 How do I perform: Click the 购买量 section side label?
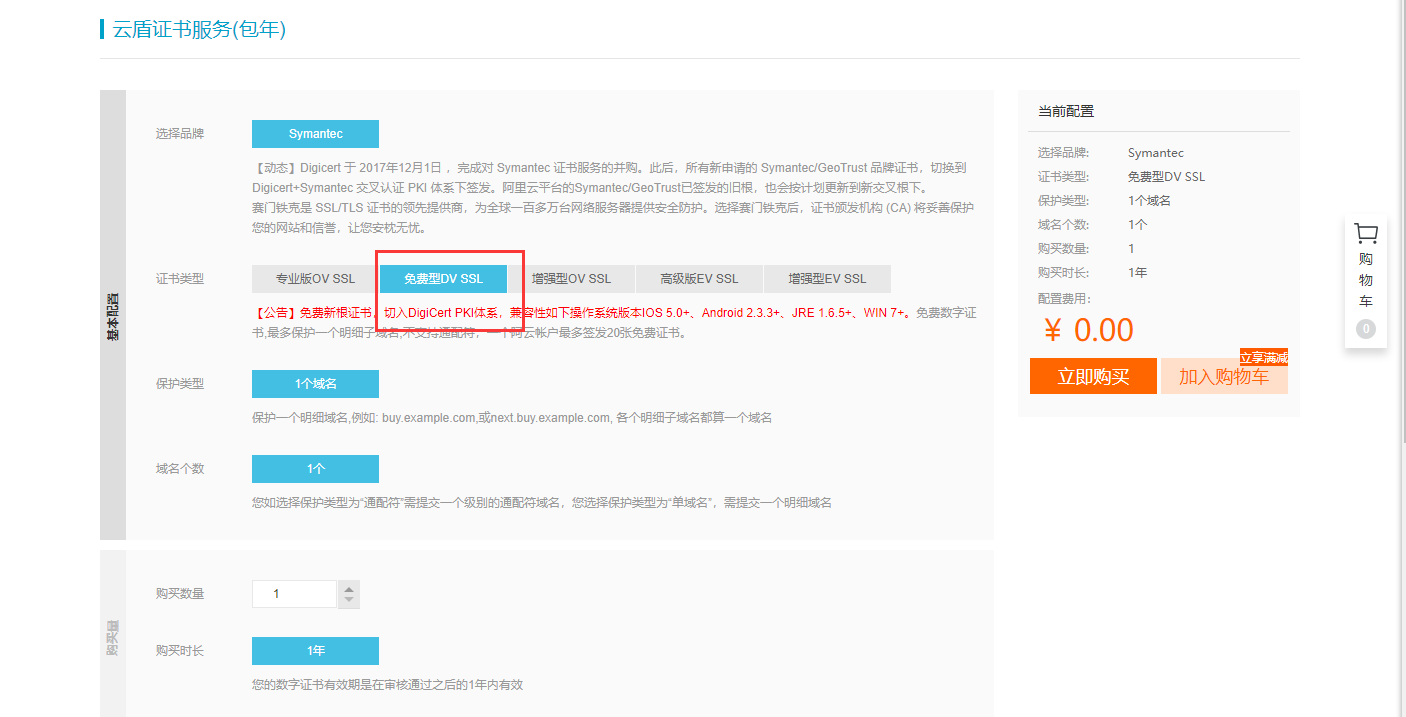(x=113, y=637)
